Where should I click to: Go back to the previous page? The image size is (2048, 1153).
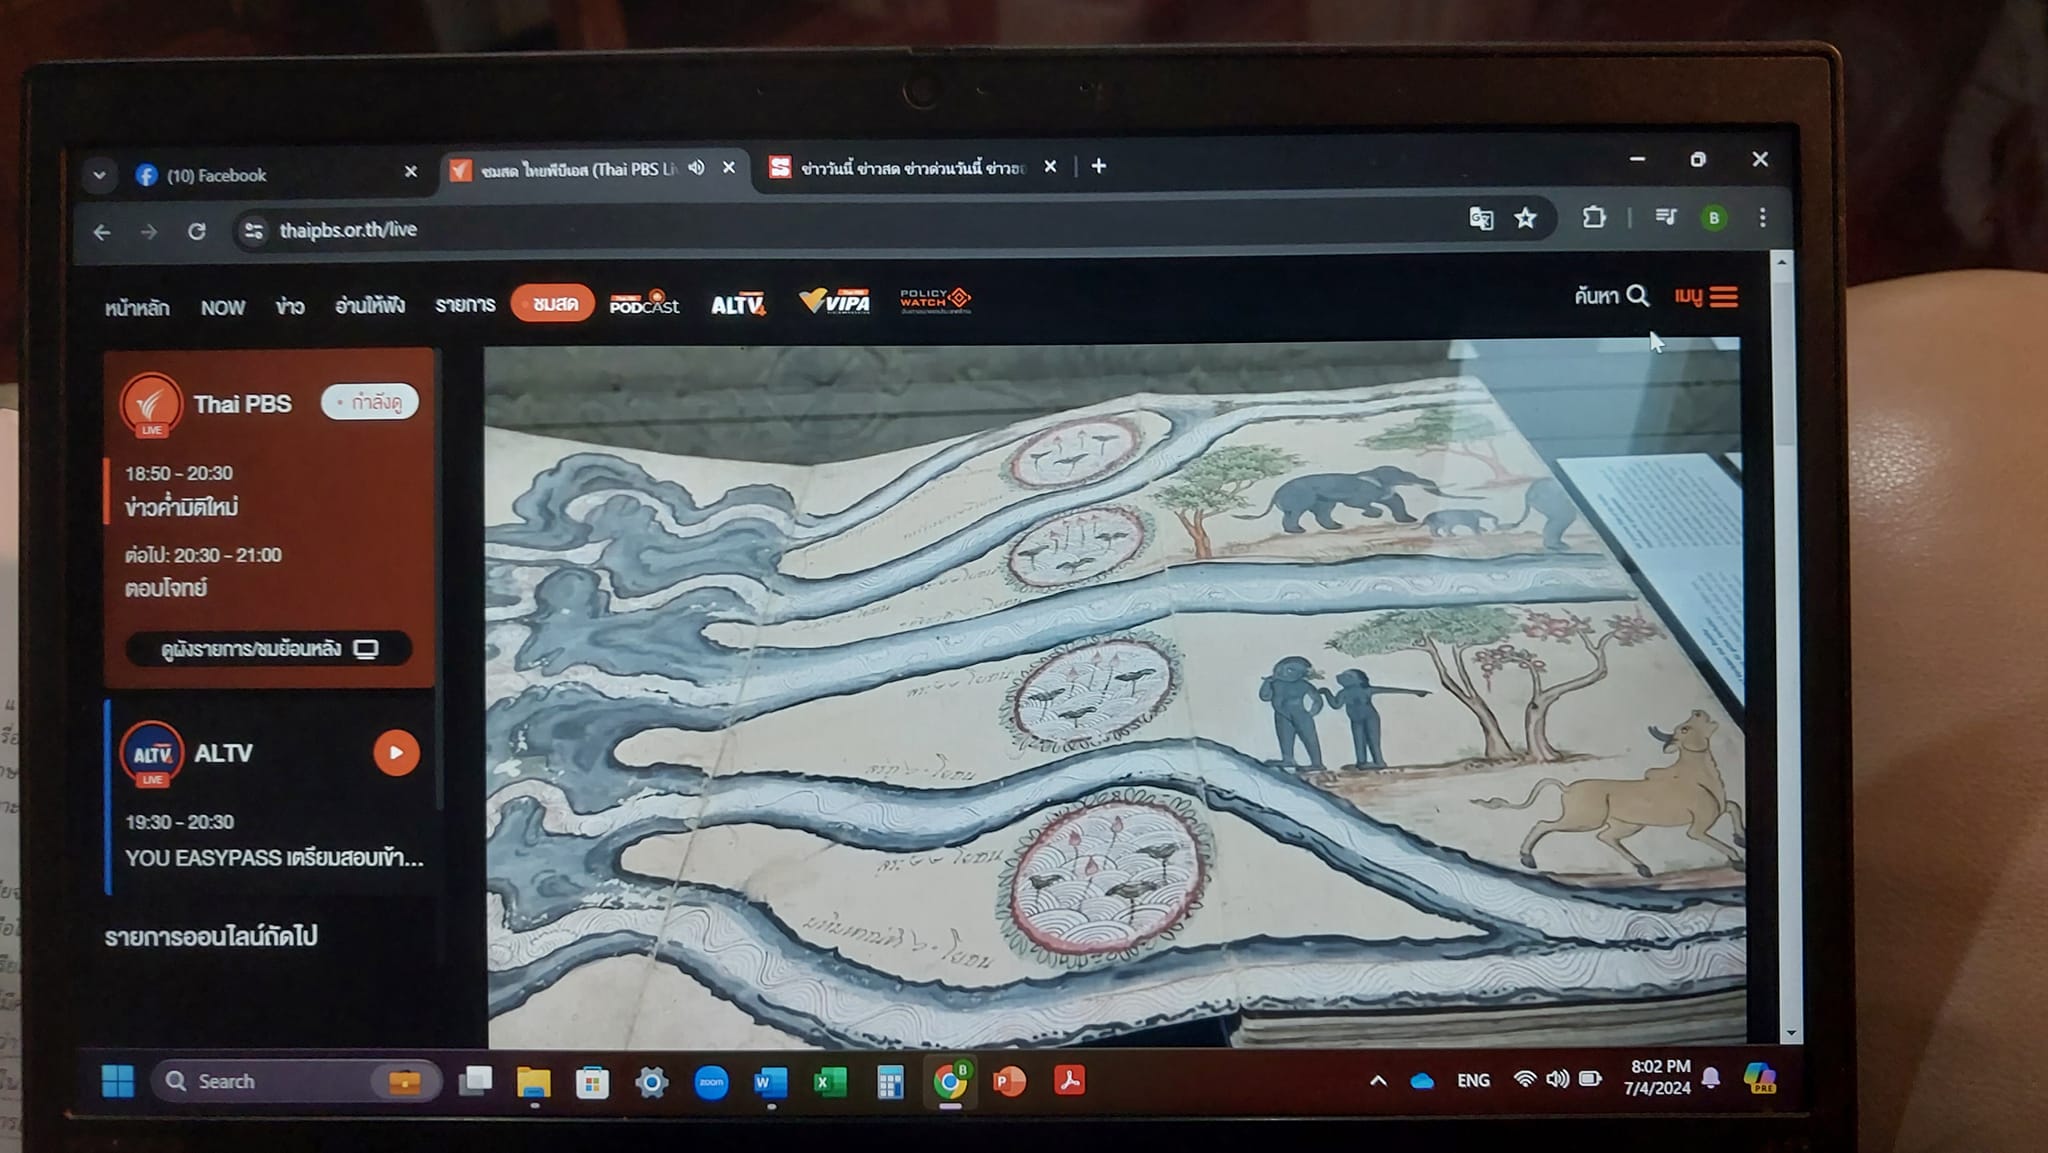[x=102, y=232]
